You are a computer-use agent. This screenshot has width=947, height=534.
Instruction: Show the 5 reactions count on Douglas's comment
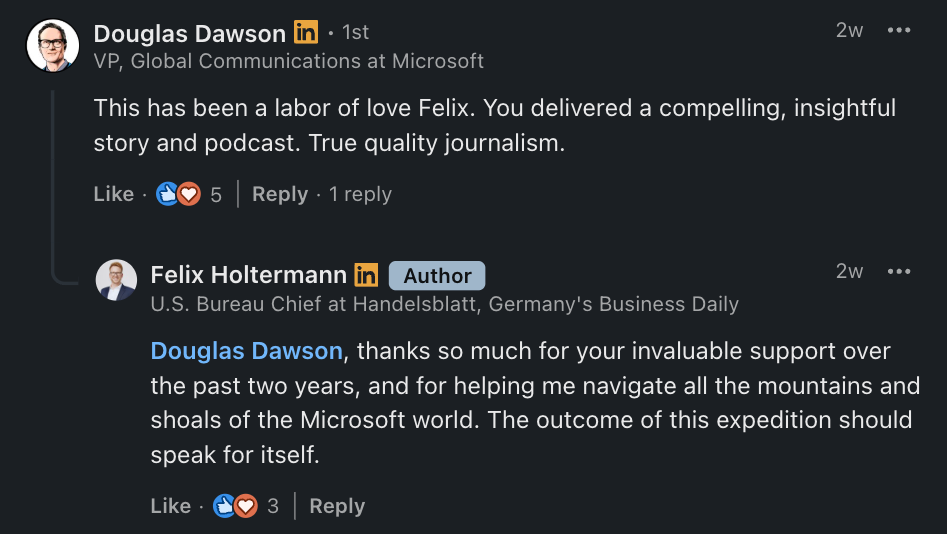(x=216, y=194)
